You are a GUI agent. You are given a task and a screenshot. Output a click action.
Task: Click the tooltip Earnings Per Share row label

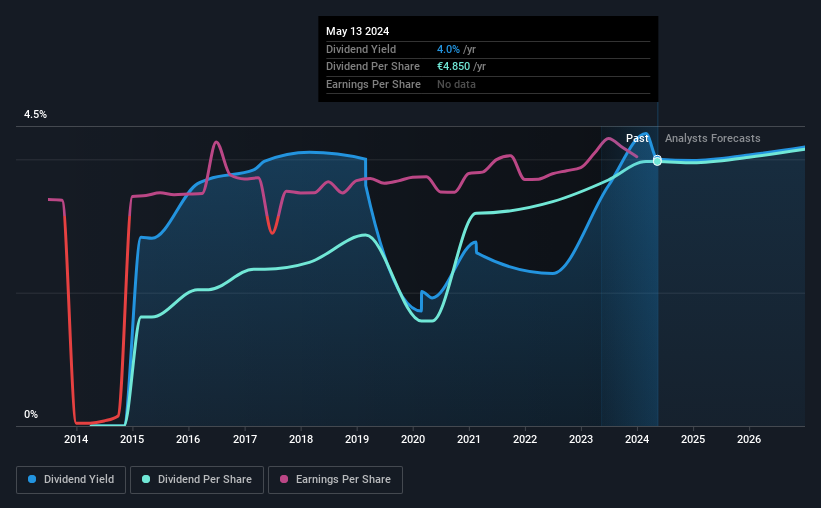point(373,84)
